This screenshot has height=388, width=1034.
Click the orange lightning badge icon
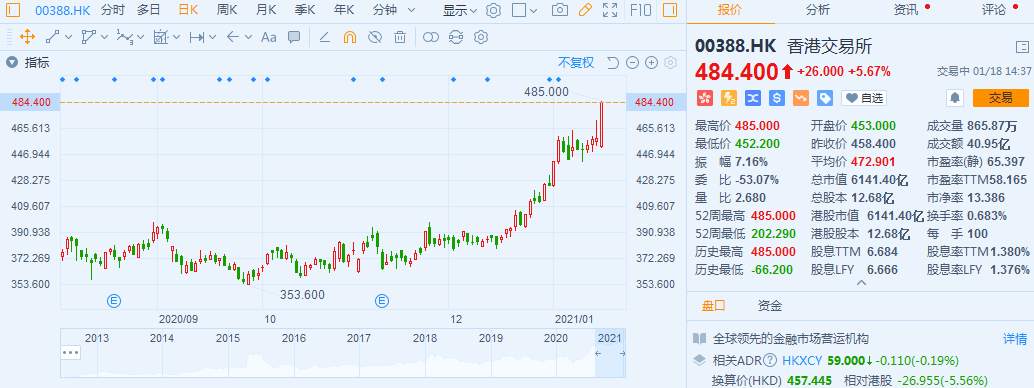(x=729, y=98)
